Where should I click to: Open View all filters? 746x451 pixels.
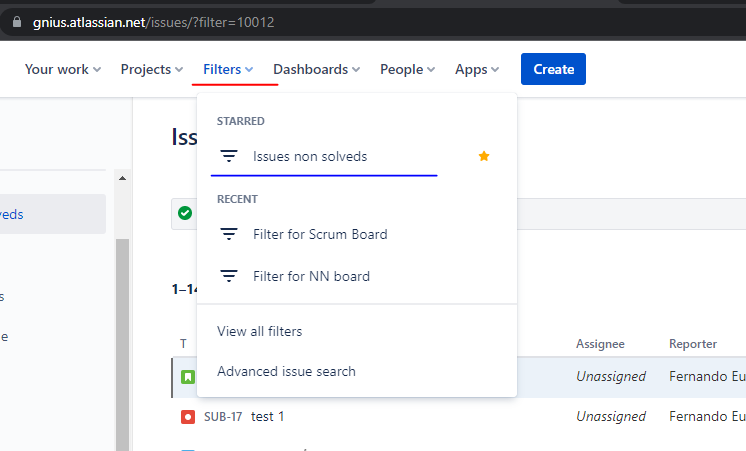(259, 331)
